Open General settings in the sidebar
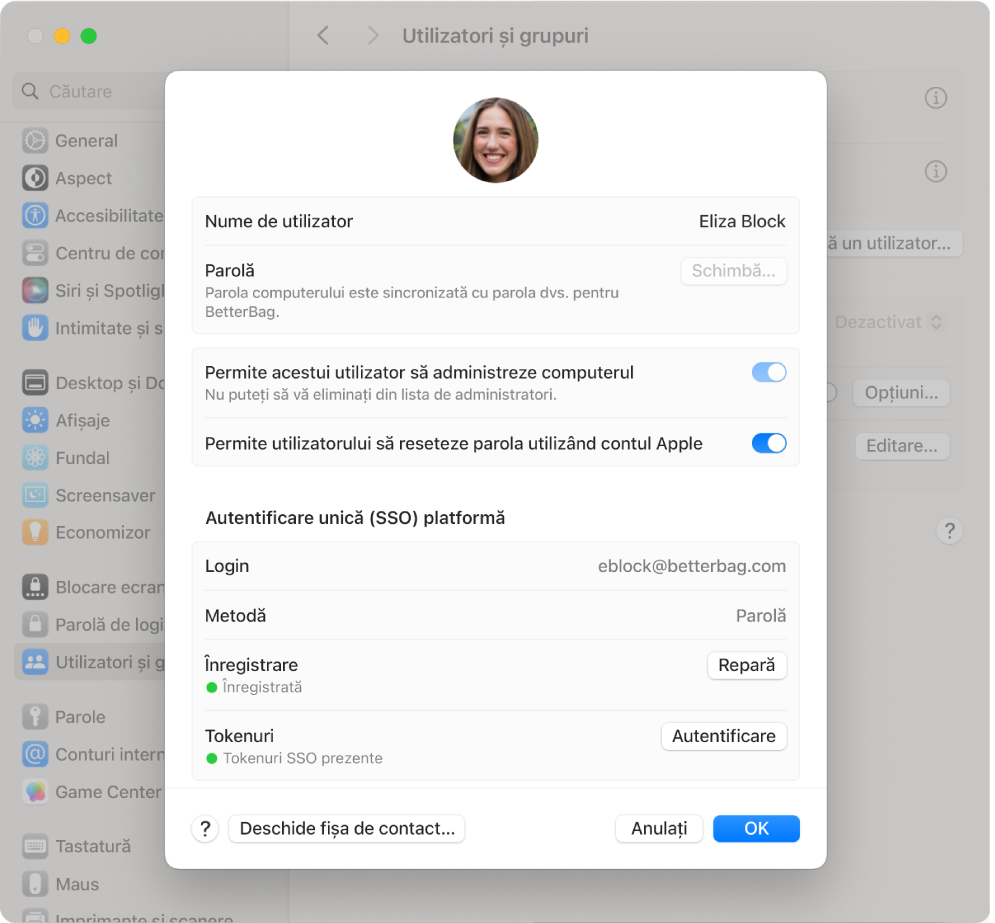 coord(85,140)
